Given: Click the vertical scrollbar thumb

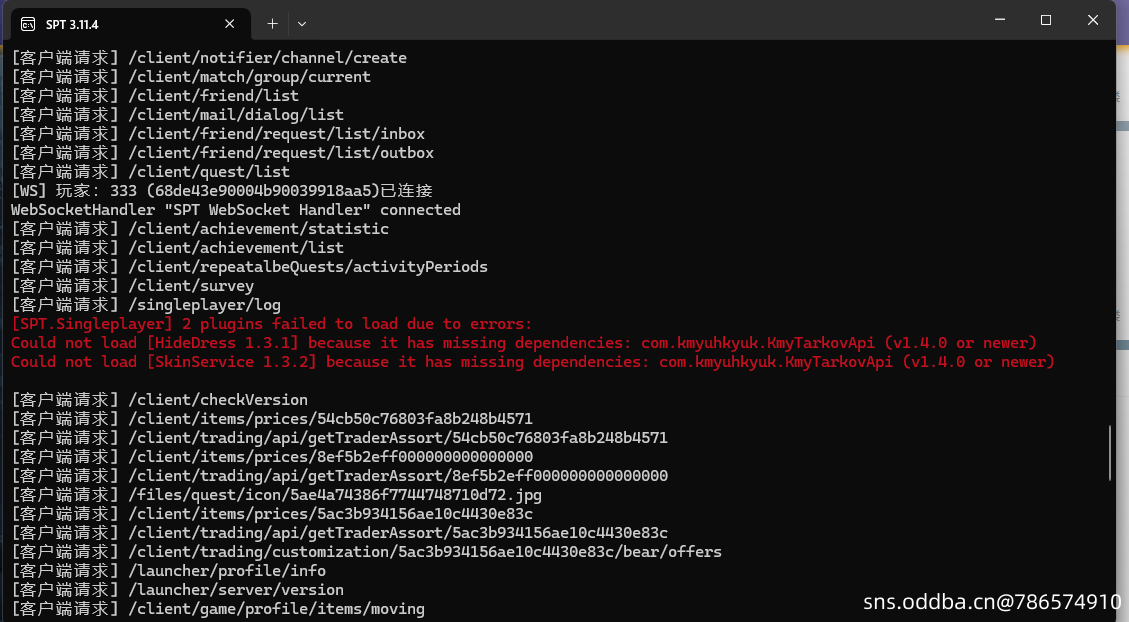Looking at the screenshot, I should [1108, 453].
